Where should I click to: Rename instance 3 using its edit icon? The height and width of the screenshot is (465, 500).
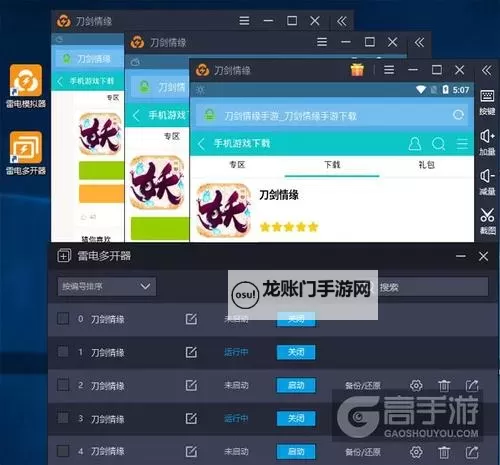pyautogui.click(x=191, y=418)
